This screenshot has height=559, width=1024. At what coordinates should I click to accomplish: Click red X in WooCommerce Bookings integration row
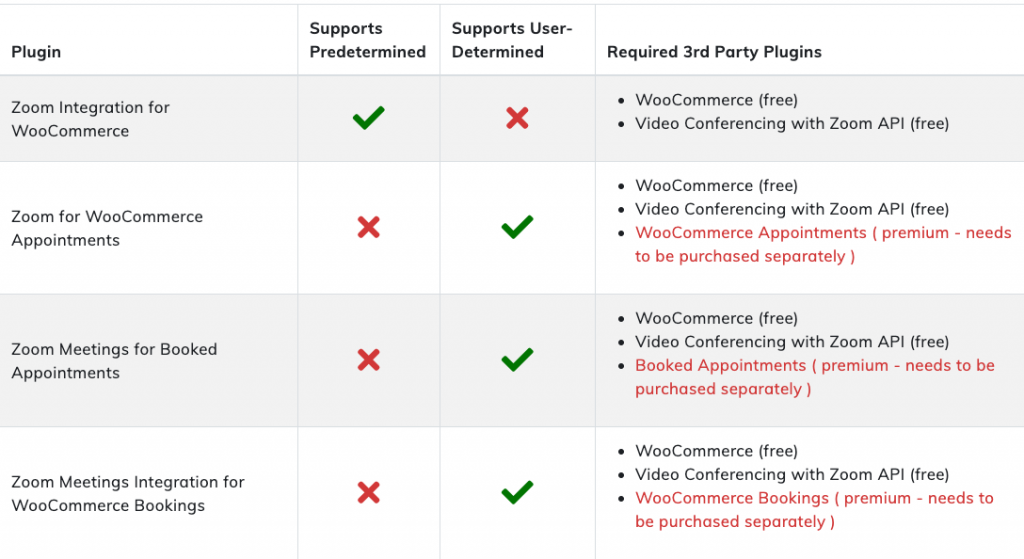point(368,492)
